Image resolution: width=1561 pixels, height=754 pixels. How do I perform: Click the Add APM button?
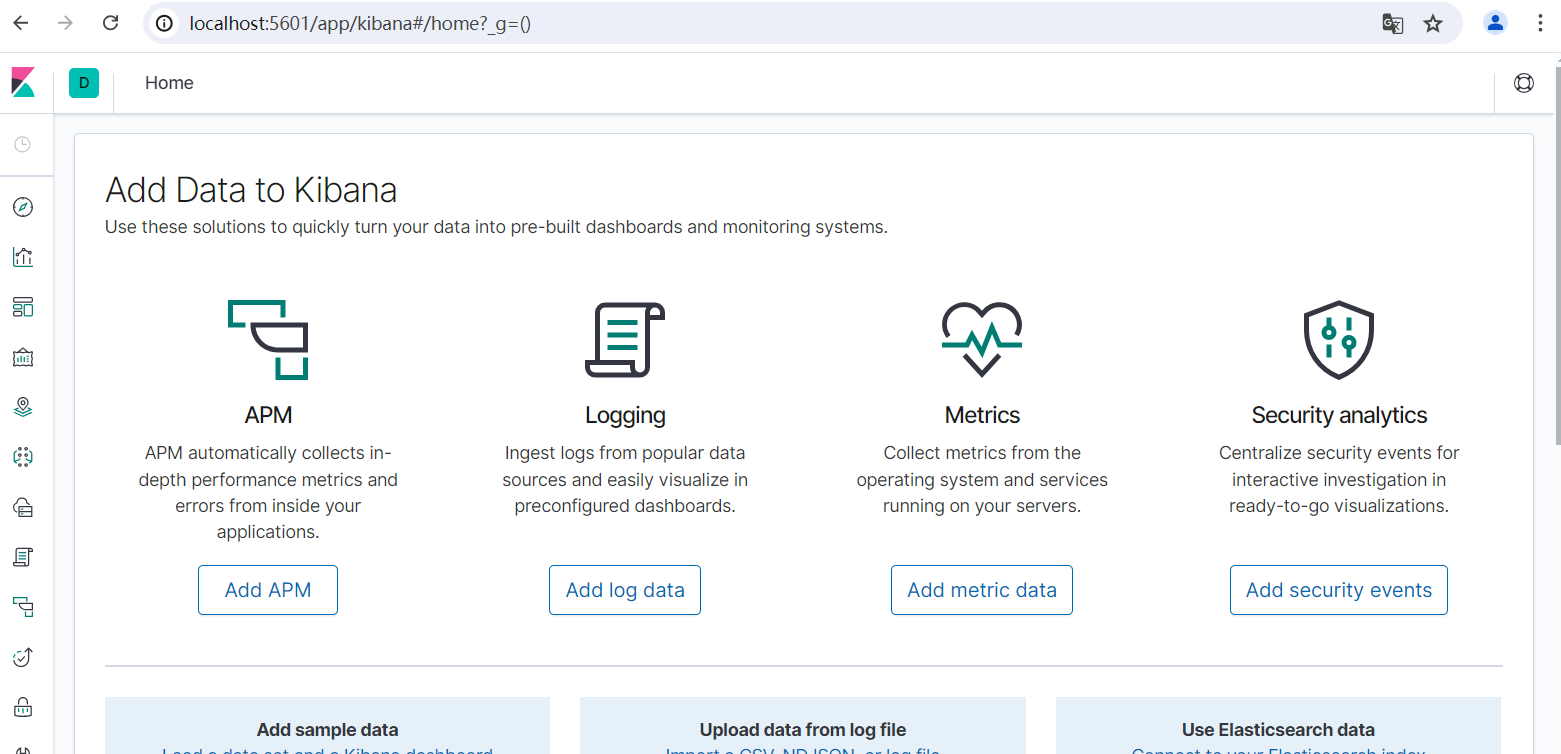point(268,590)
